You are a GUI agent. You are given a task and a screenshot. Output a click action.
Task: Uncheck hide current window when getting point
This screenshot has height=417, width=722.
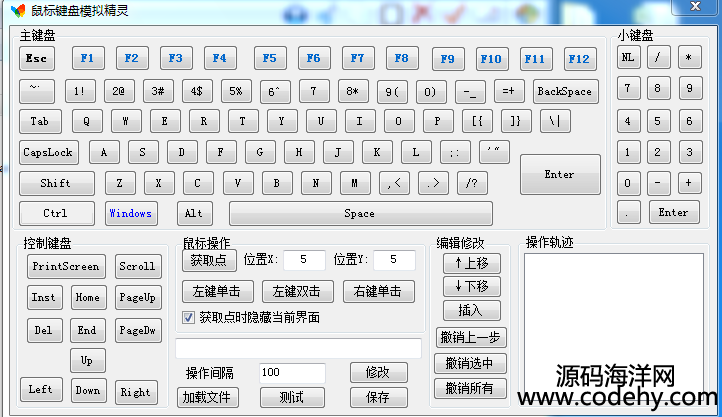[188, 317]
